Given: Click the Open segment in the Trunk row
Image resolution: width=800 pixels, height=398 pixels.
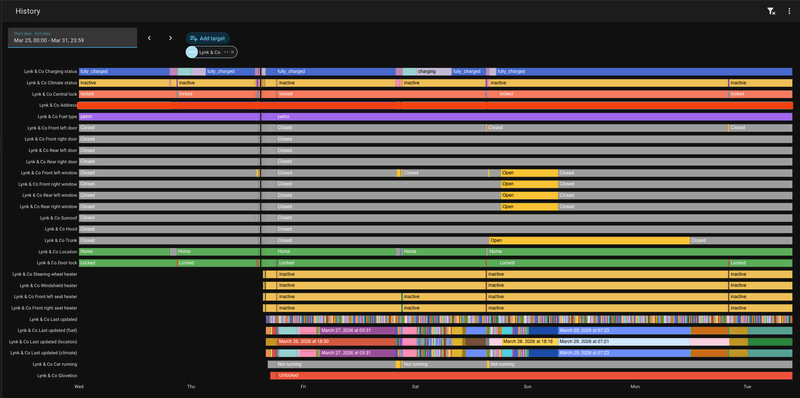Looking at the screenshot, I should [589, 240].
